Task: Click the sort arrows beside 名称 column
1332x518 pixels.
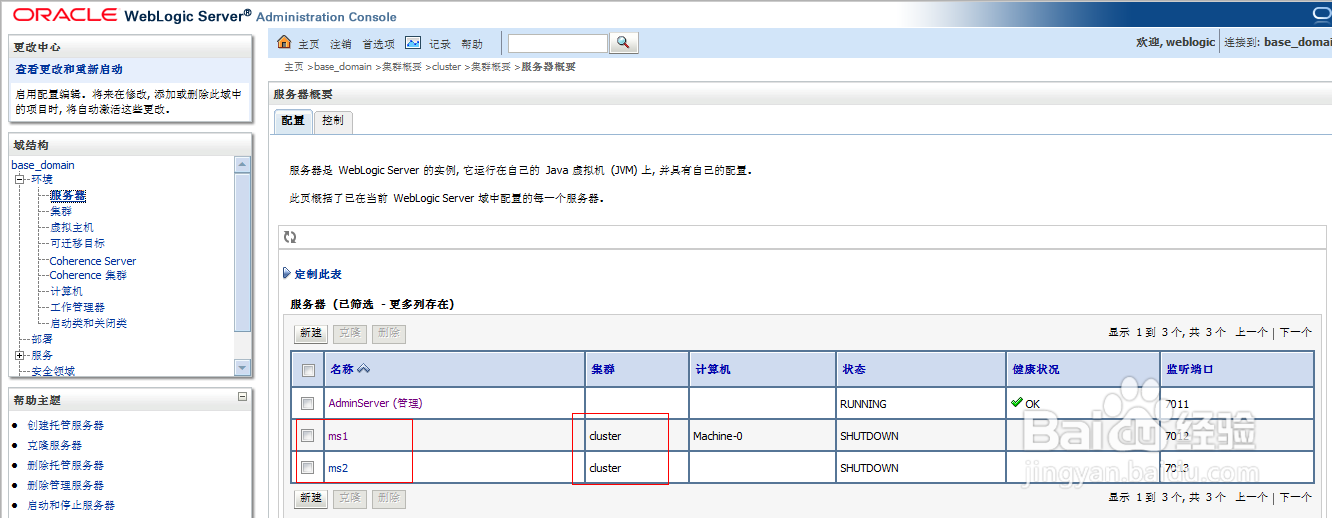Action: (364, 369)
